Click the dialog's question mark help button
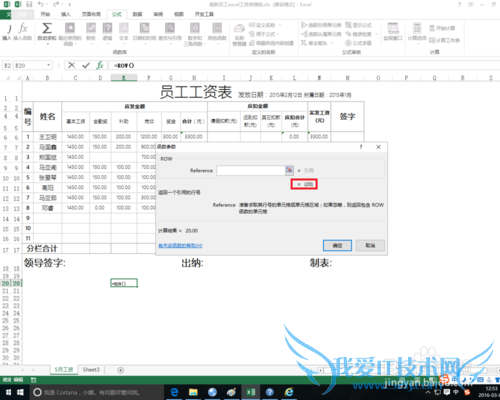The width and height of the screenshot is (500, 400). coord(361,147)
